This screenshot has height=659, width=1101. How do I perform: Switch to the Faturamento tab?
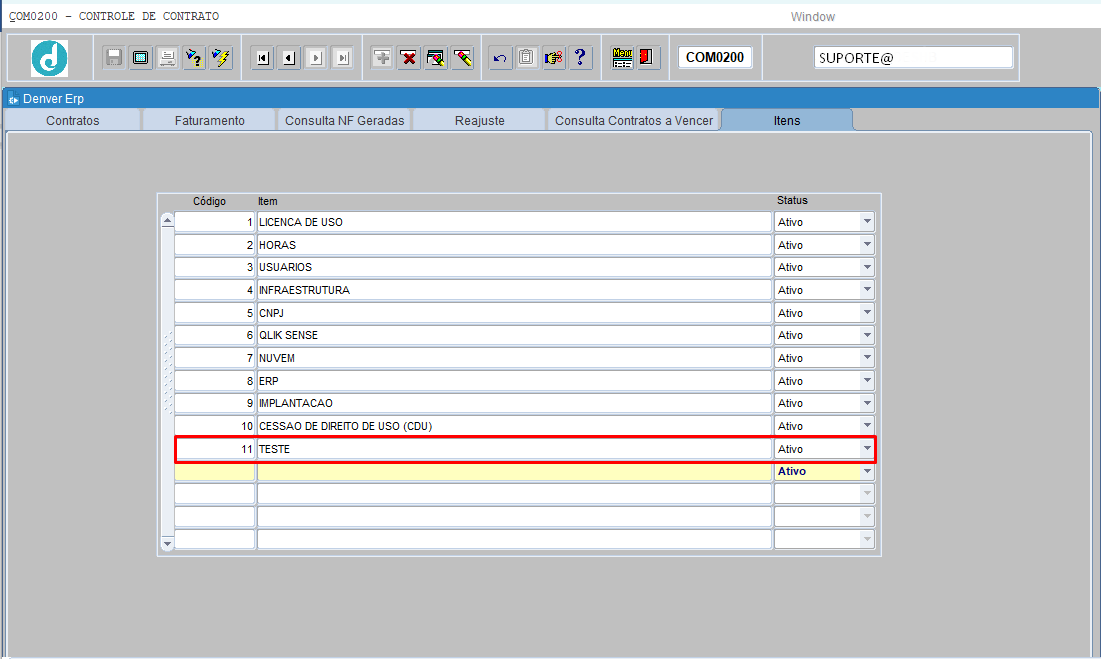[209, 121]
